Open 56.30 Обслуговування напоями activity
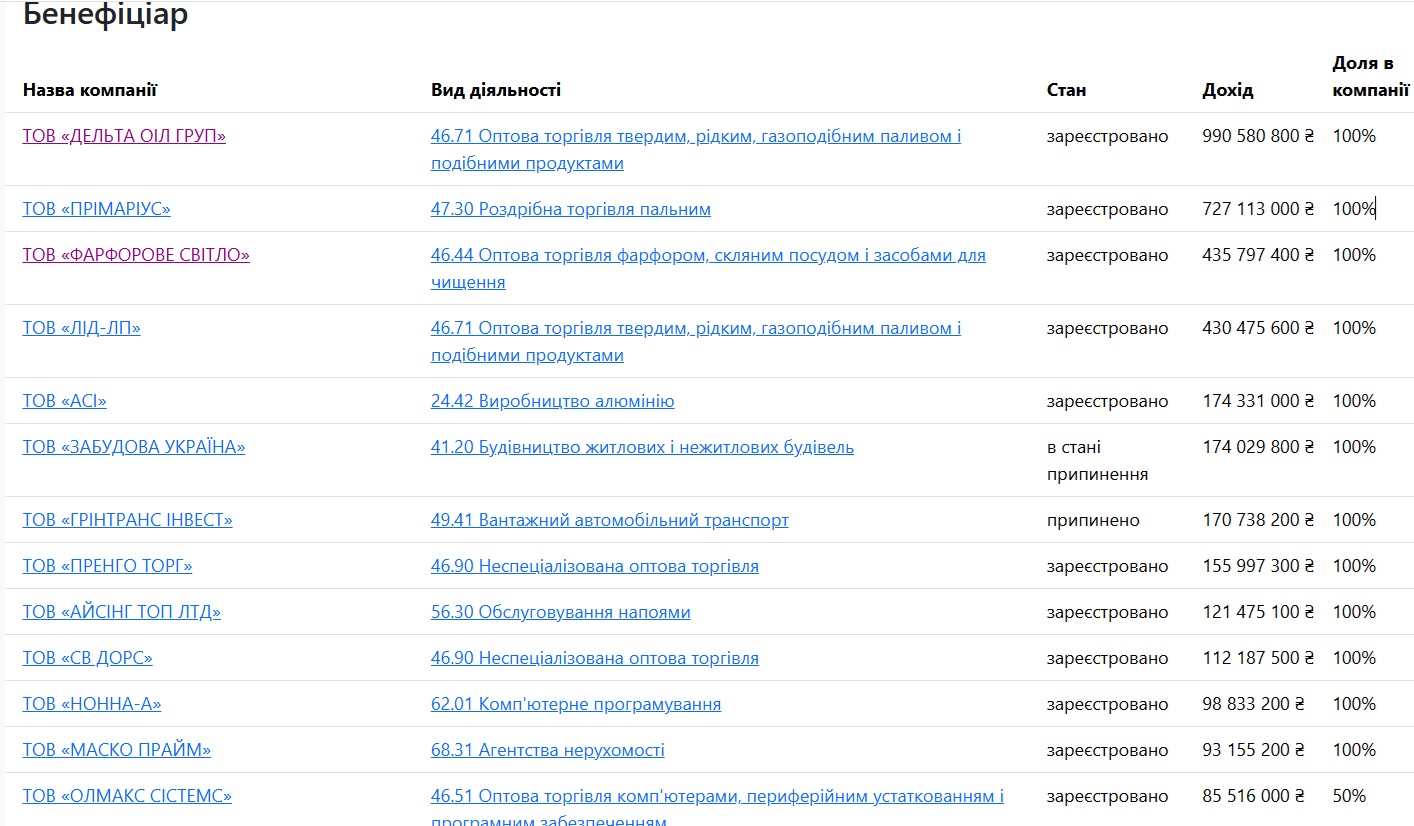 tap(560, 612)
